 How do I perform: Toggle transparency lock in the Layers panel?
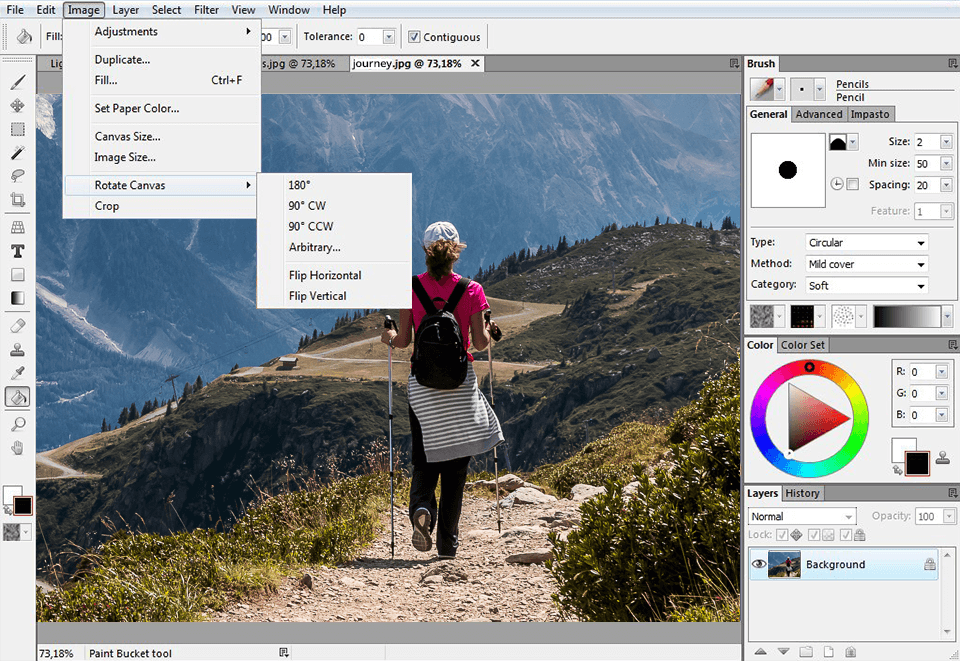pos(814,534)
